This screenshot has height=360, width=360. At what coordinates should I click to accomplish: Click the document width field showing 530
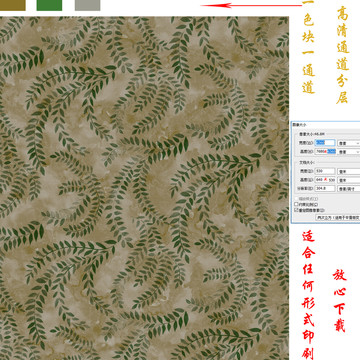(325, 171)
